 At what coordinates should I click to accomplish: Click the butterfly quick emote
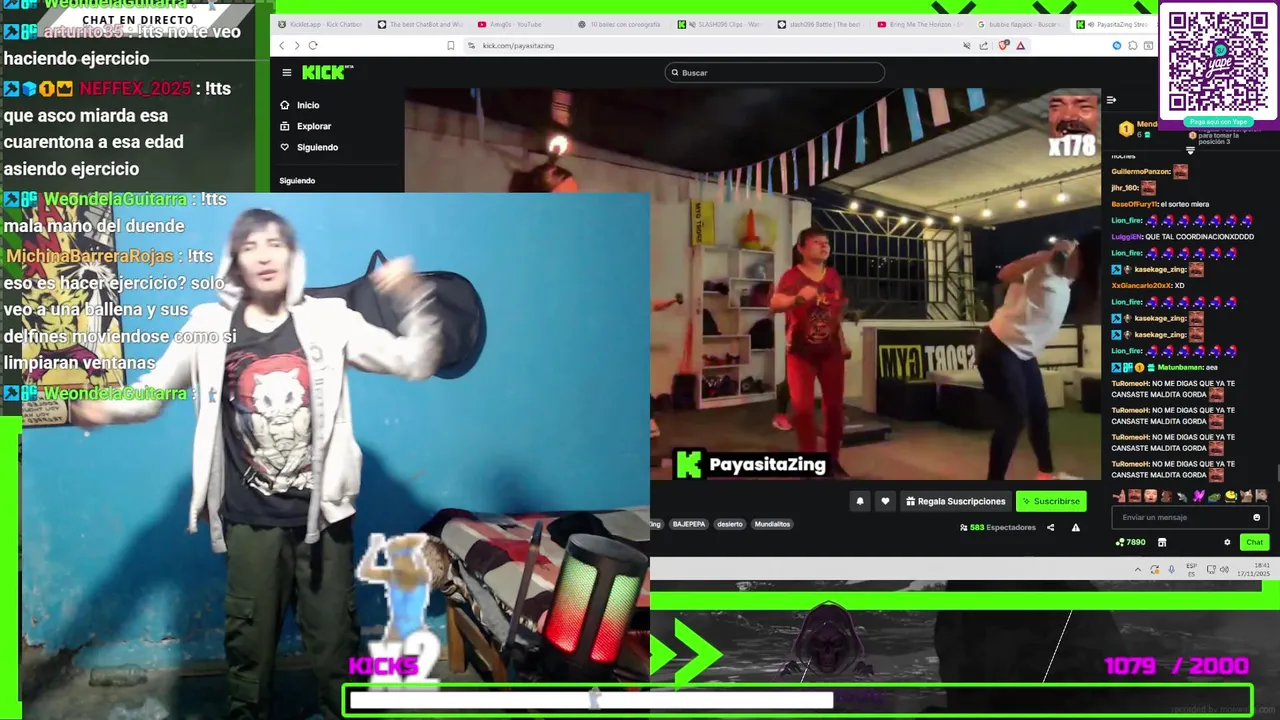[x=1198, y=496]
